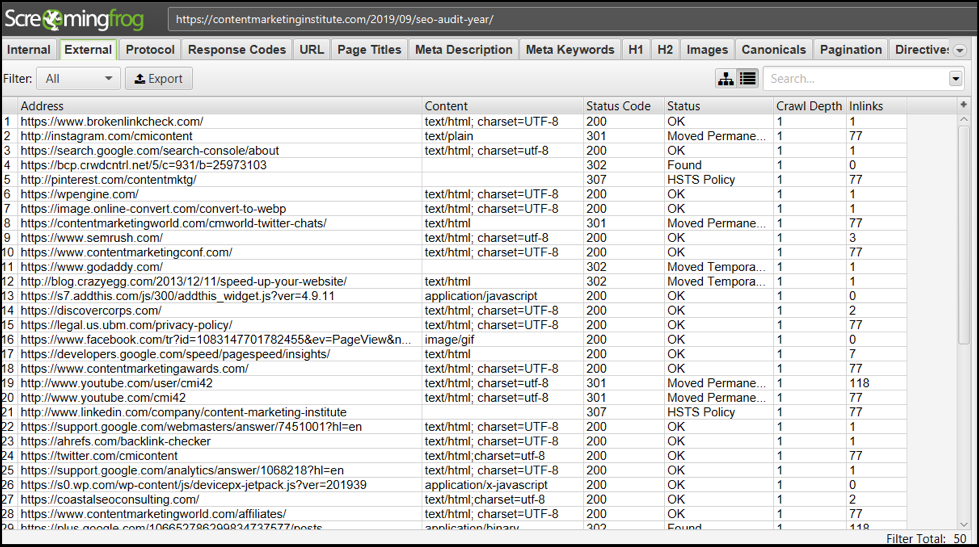Viewport: 979px width, 547px height.
Task: Expand the search box options dropdown
Action: coord(955,79)
